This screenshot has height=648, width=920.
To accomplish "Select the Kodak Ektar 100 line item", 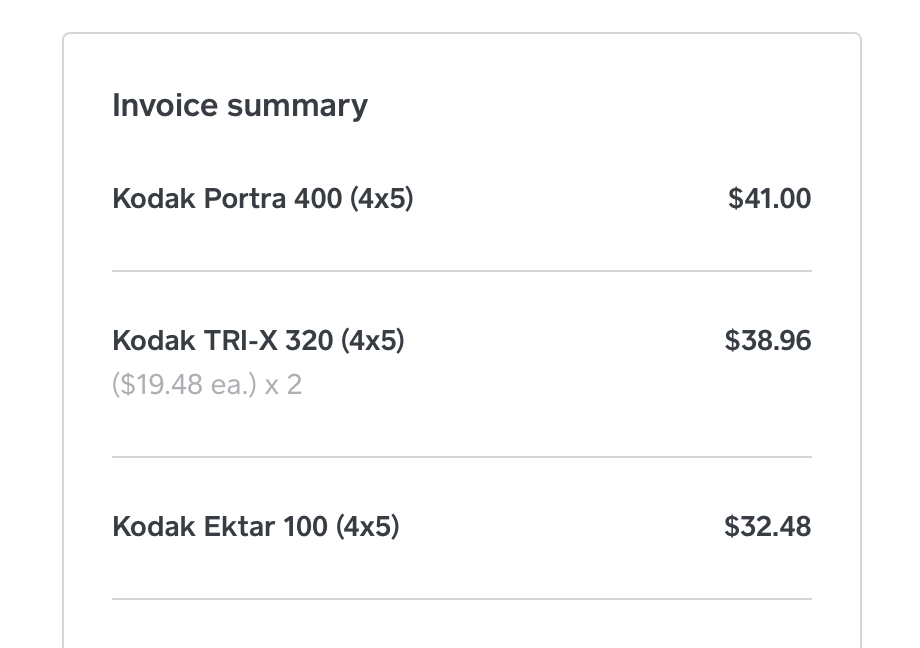I will tap(255, 526).
